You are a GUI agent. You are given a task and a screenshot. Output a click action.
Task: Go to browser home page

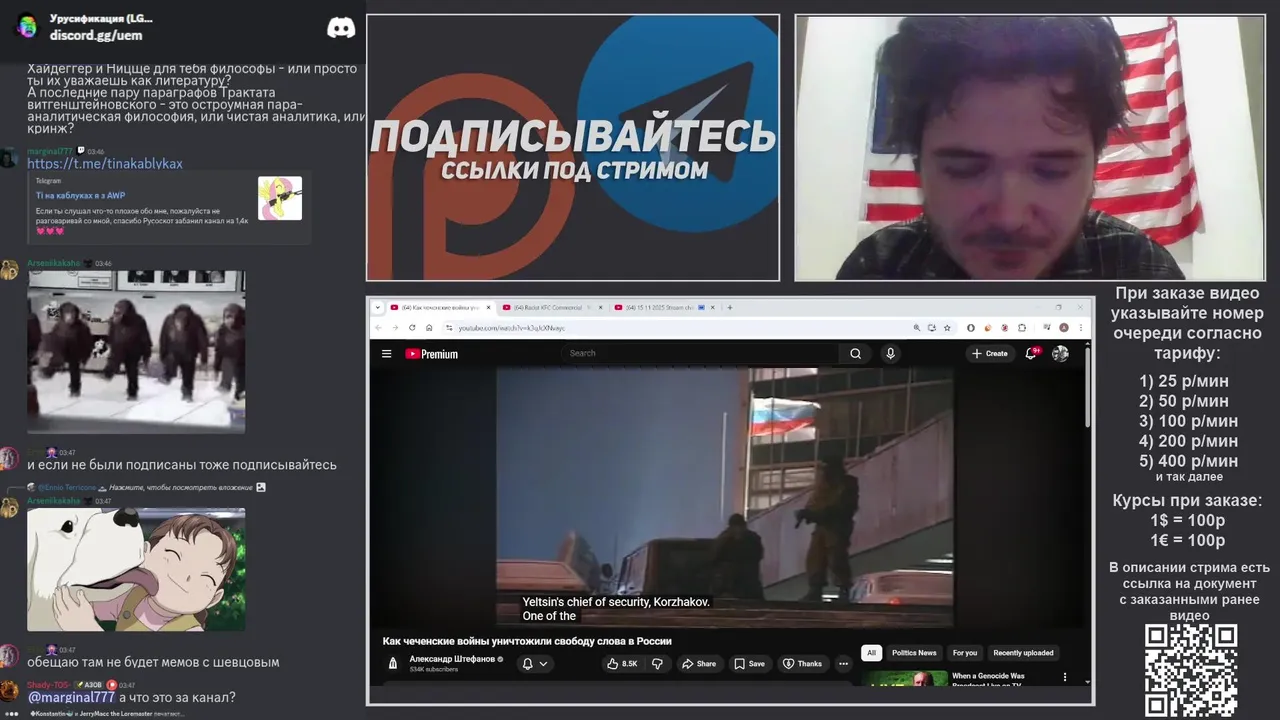(x=429, y=328)
